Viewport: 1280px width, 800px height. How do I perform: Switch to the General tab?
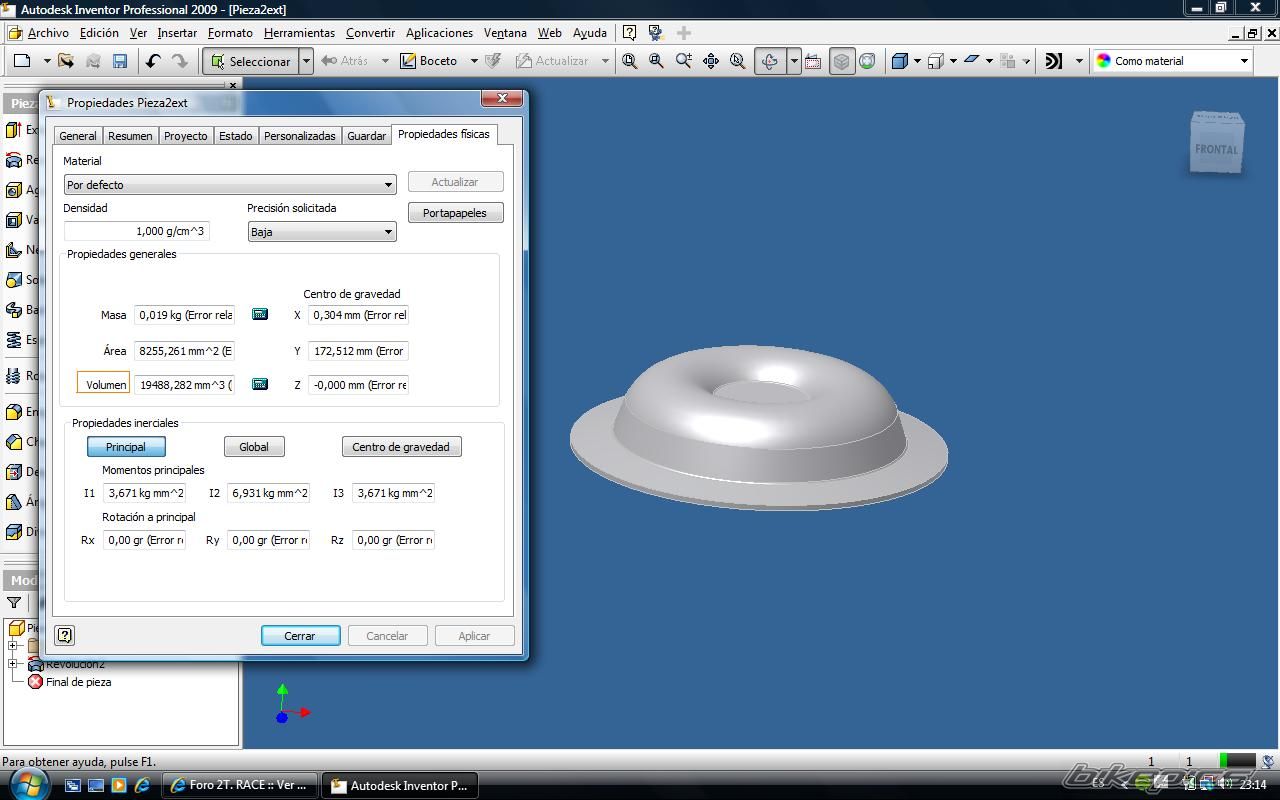(78, 136)
